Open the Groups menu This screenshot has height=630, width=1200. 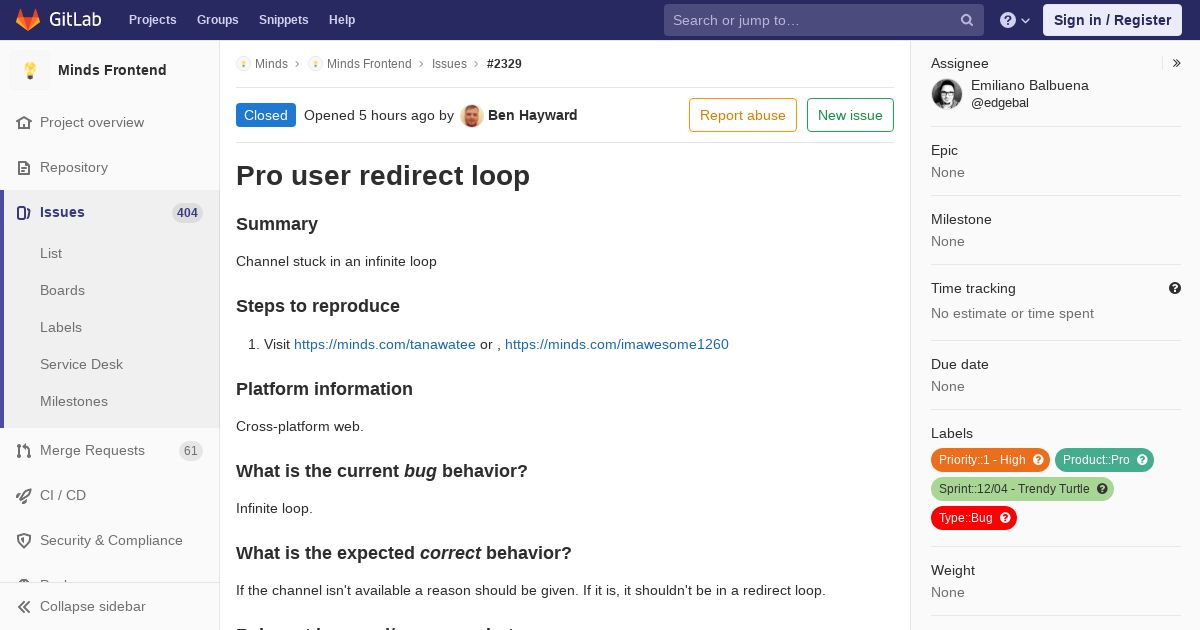click(x=218, y=20)
